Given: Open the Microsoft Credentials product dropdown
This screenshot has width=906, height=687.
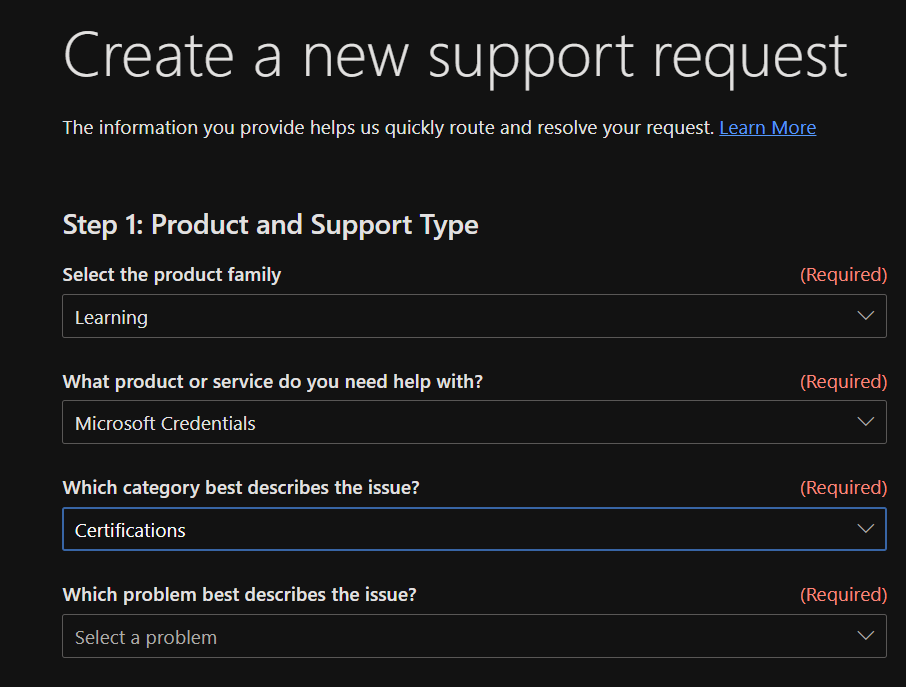Looking at the screenshot, I should pos(474,422).
